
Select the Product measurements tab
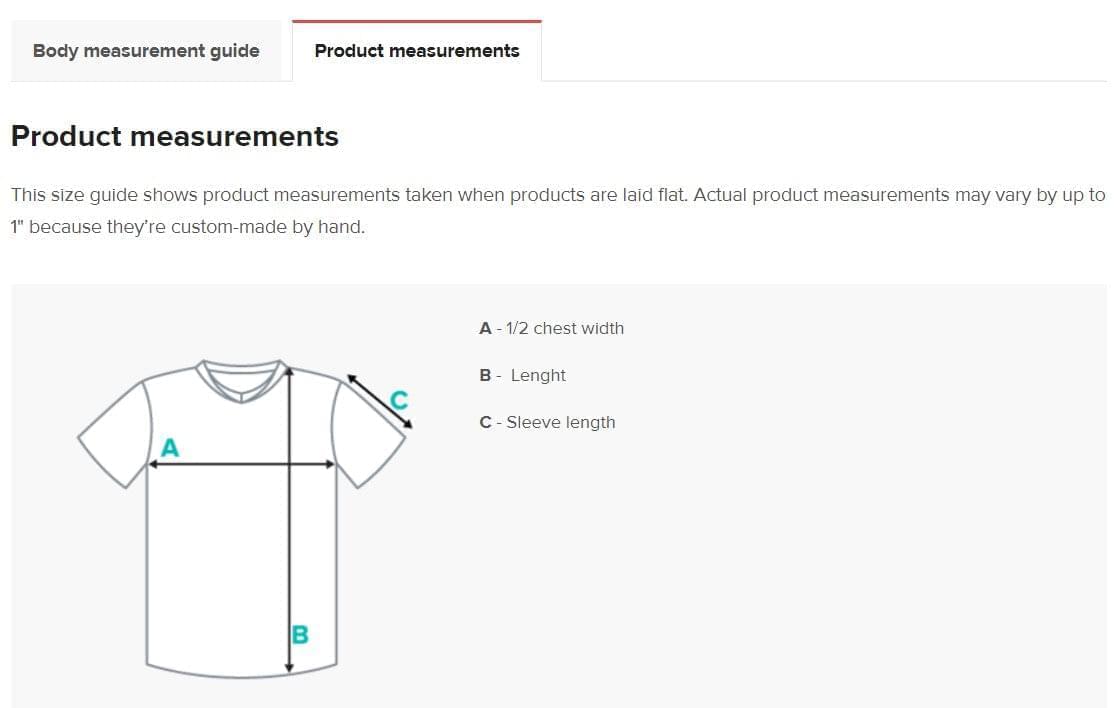[417, 51]
